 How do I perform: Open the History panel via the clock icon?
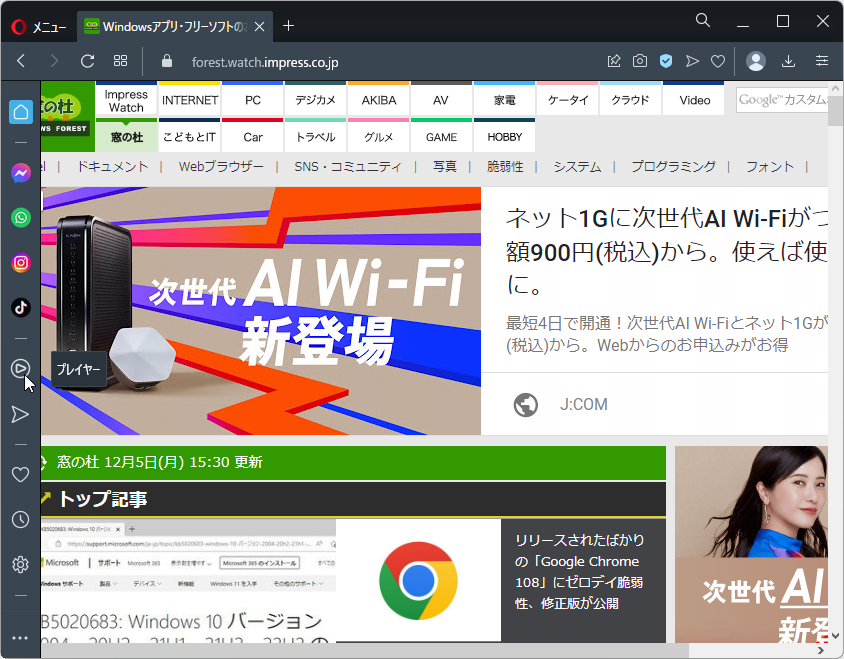click(20, 519)
